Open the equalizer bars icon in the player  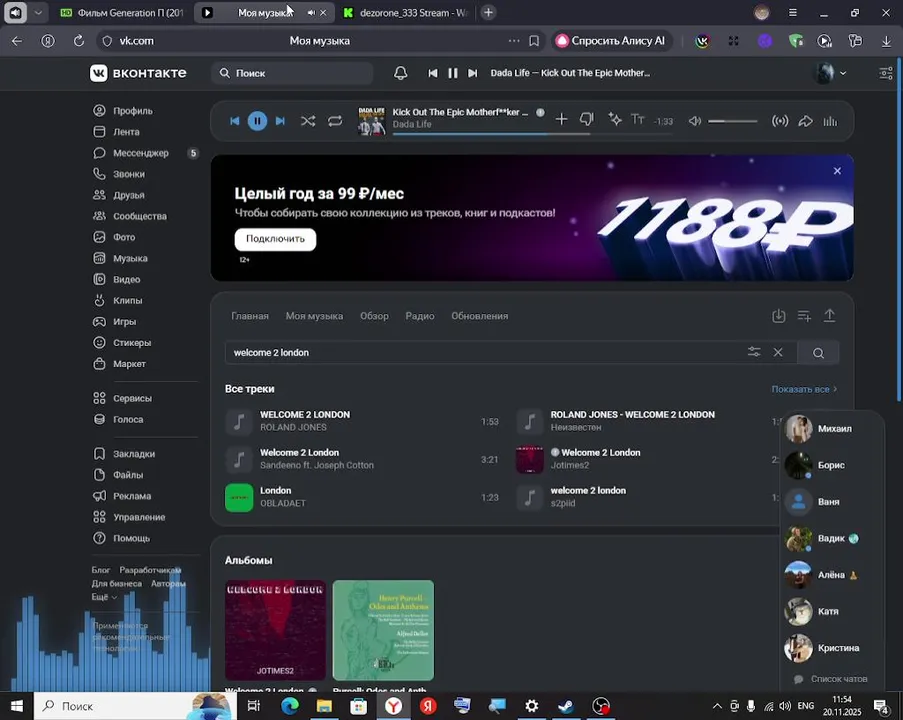coord(830,121)
